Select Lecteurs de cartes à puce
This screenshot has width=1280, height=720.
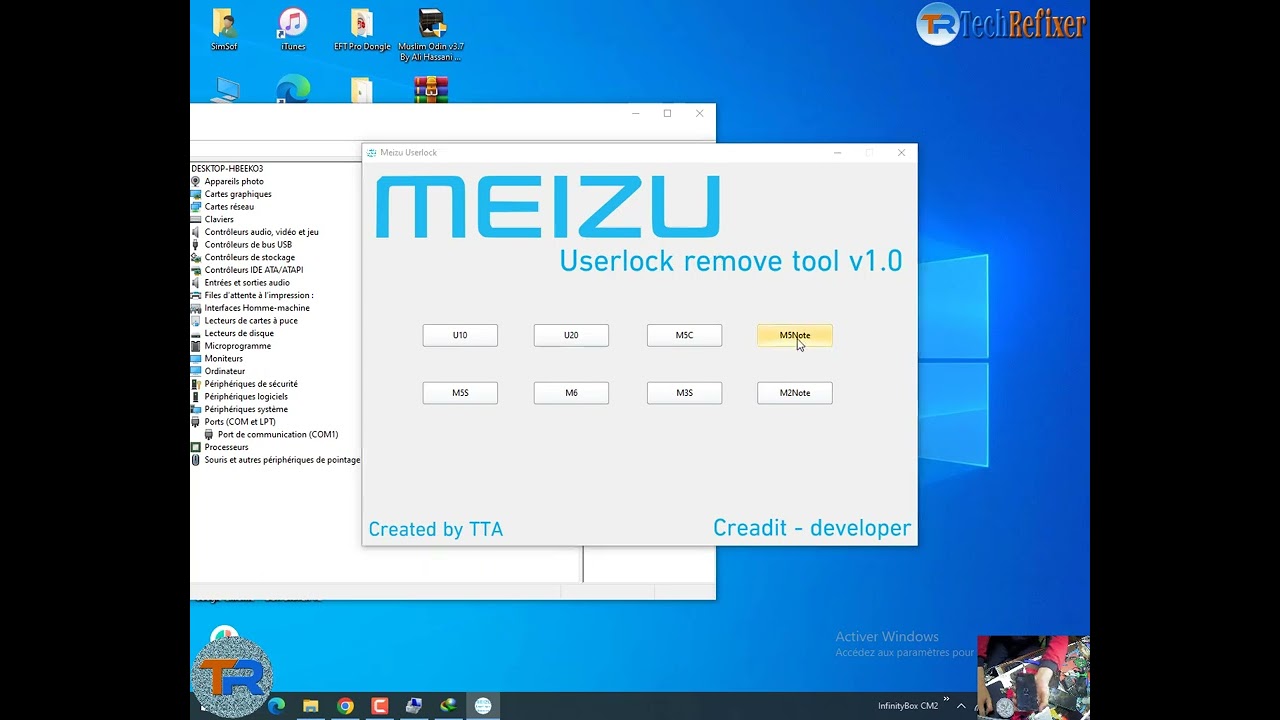point(251,321)
